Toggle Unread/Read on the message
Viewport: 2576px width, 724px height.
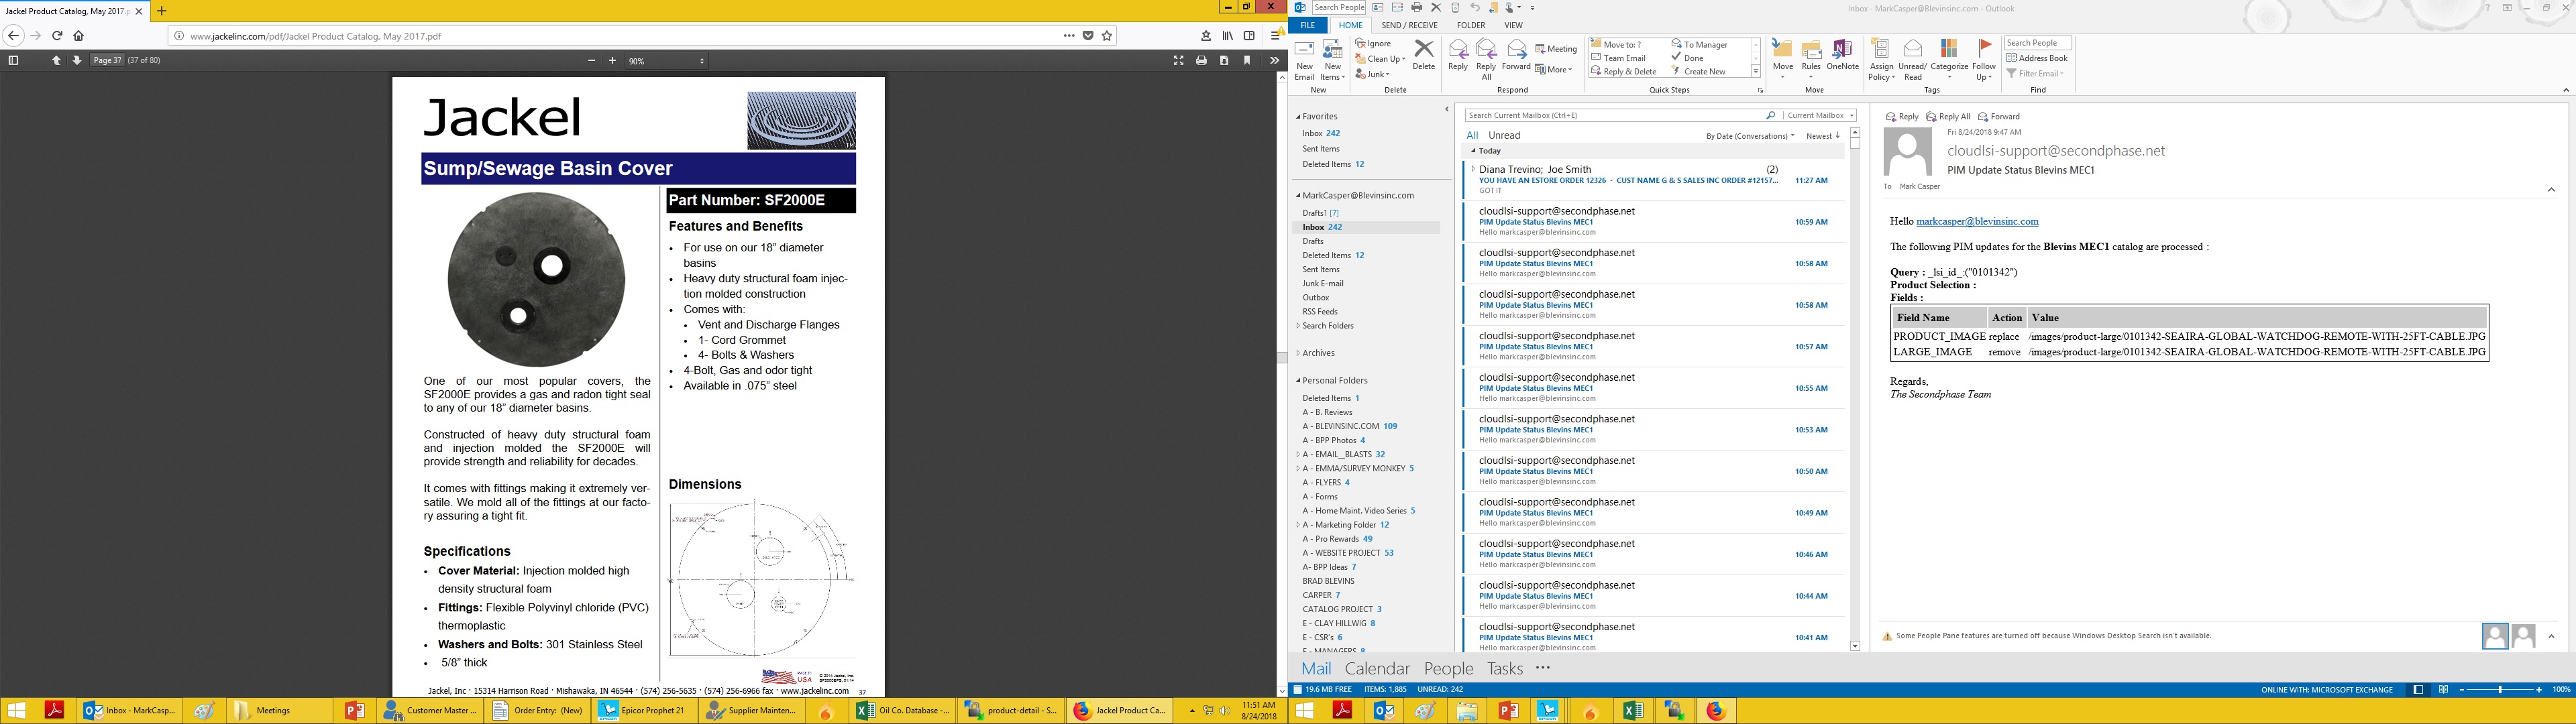(x=1912, y=60)
